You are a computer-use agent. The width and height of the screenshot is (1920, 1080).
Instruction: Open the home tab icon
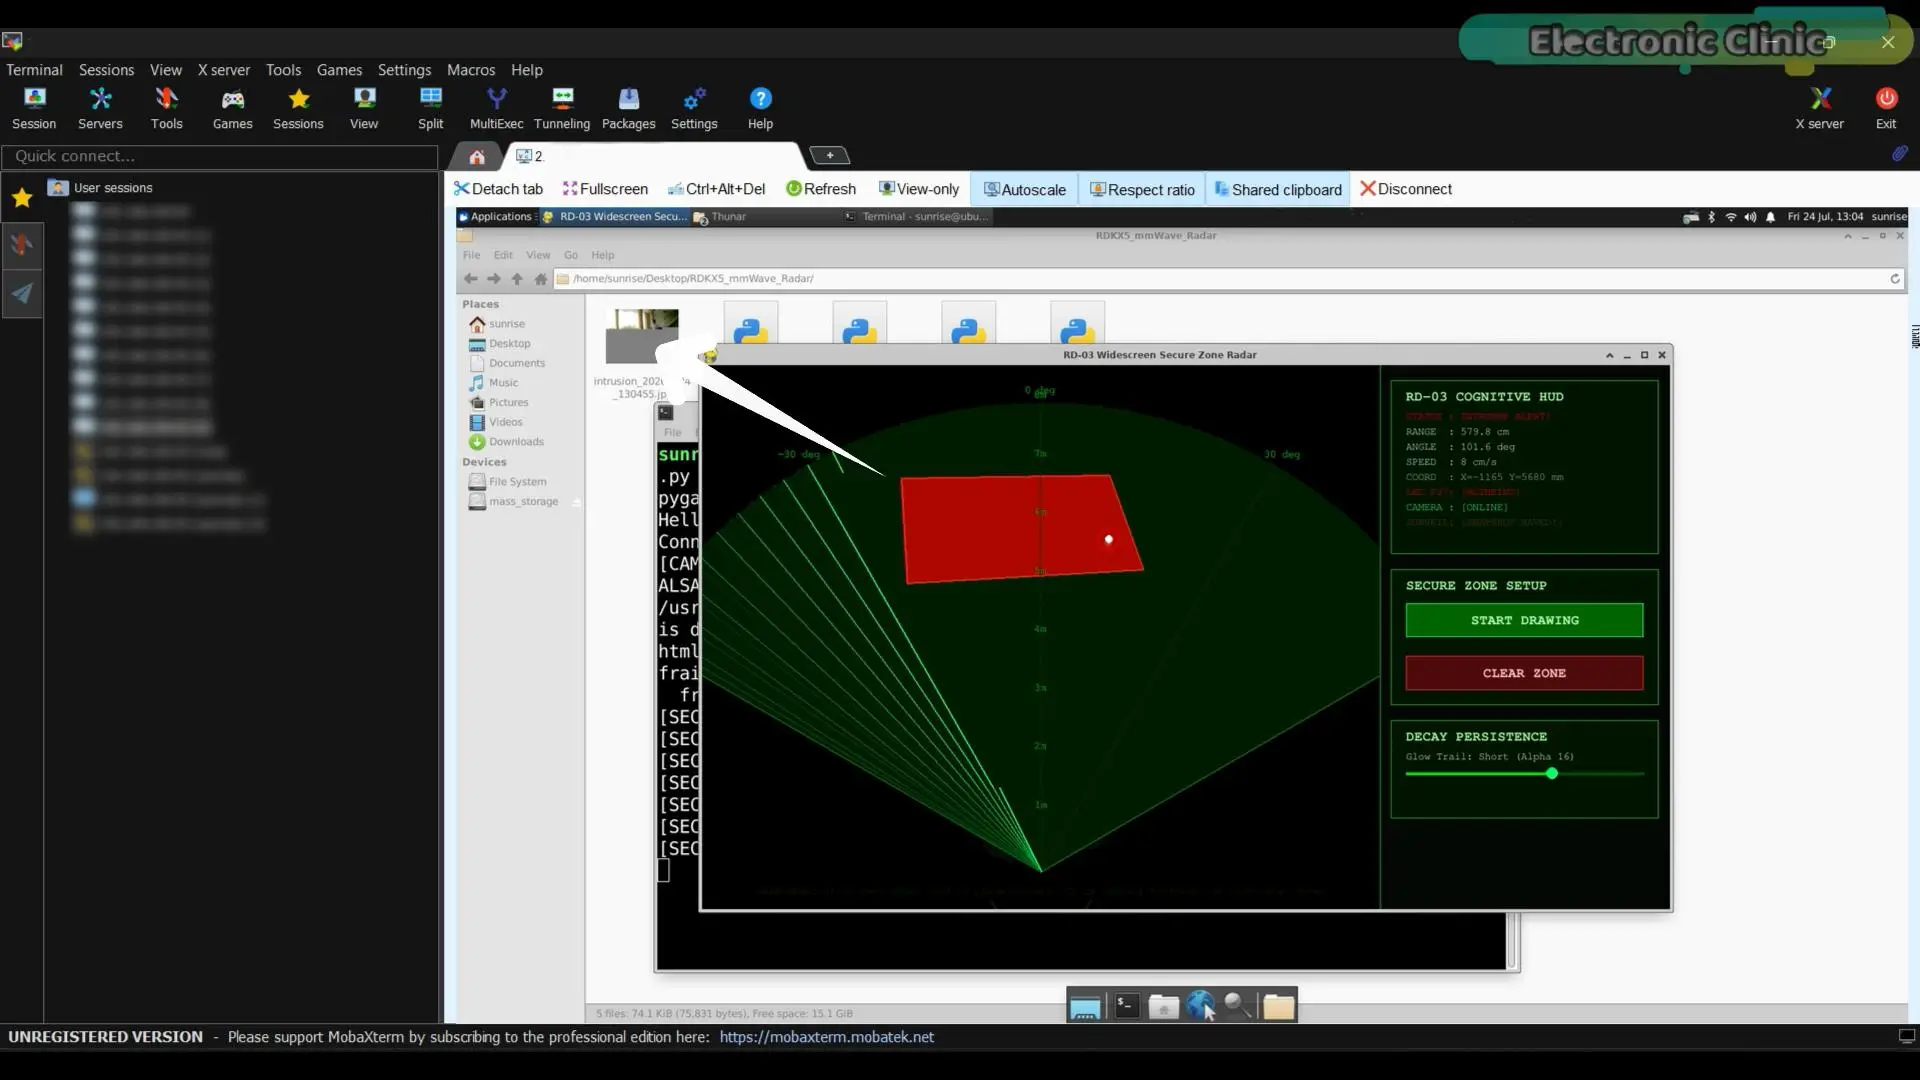point(477,156)
